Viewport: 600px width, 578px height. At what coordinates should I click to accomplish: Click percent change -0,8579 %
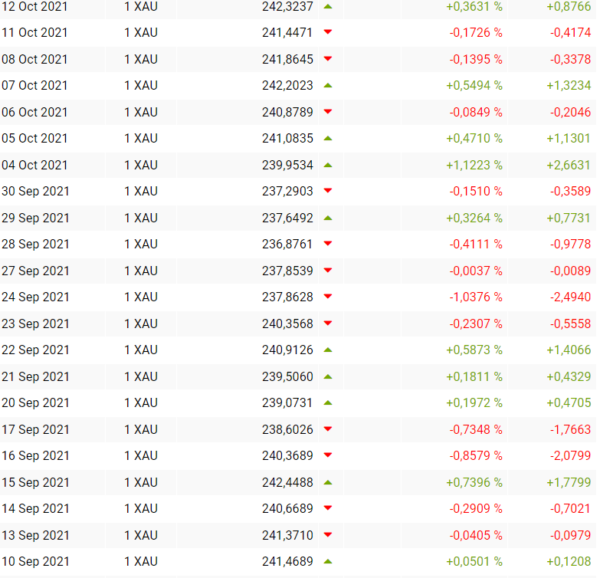pos(476,456)
